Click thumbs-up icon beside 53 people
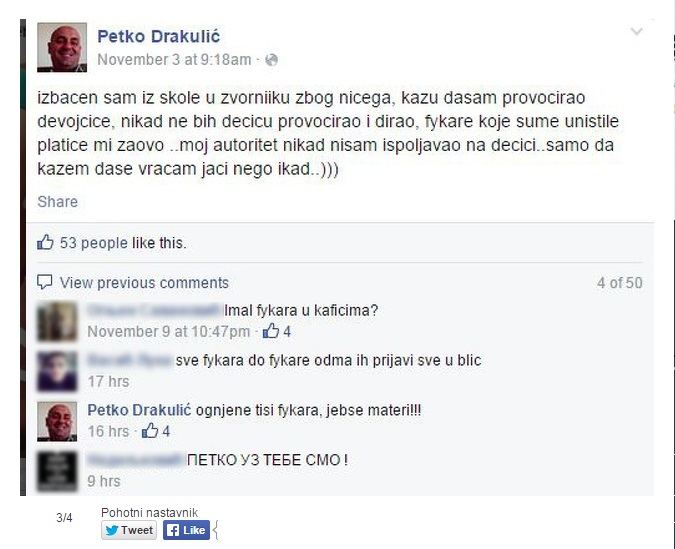The width and height of the screenshot is (675, 549). pos(45,242)
